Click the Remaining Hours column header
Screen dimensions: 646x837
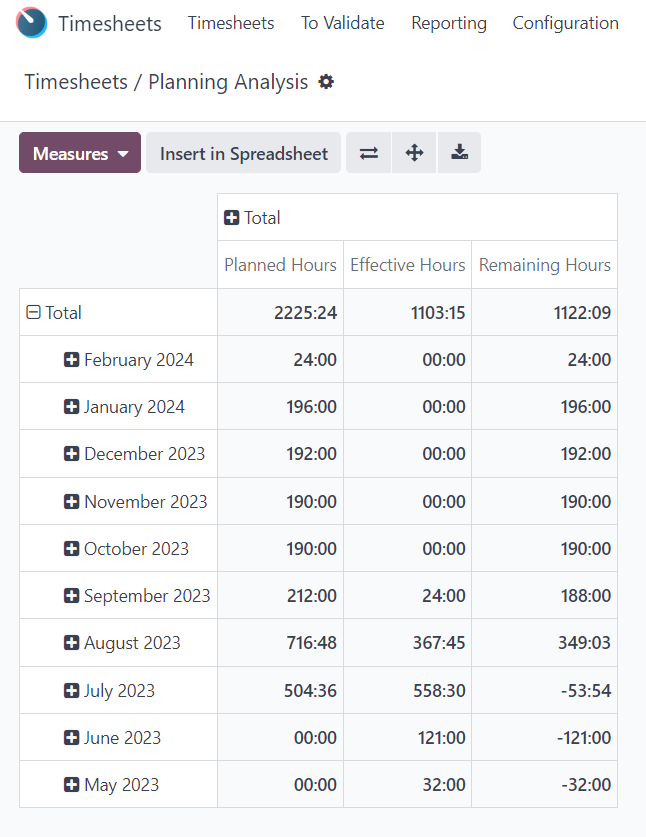tap(545, 265)
